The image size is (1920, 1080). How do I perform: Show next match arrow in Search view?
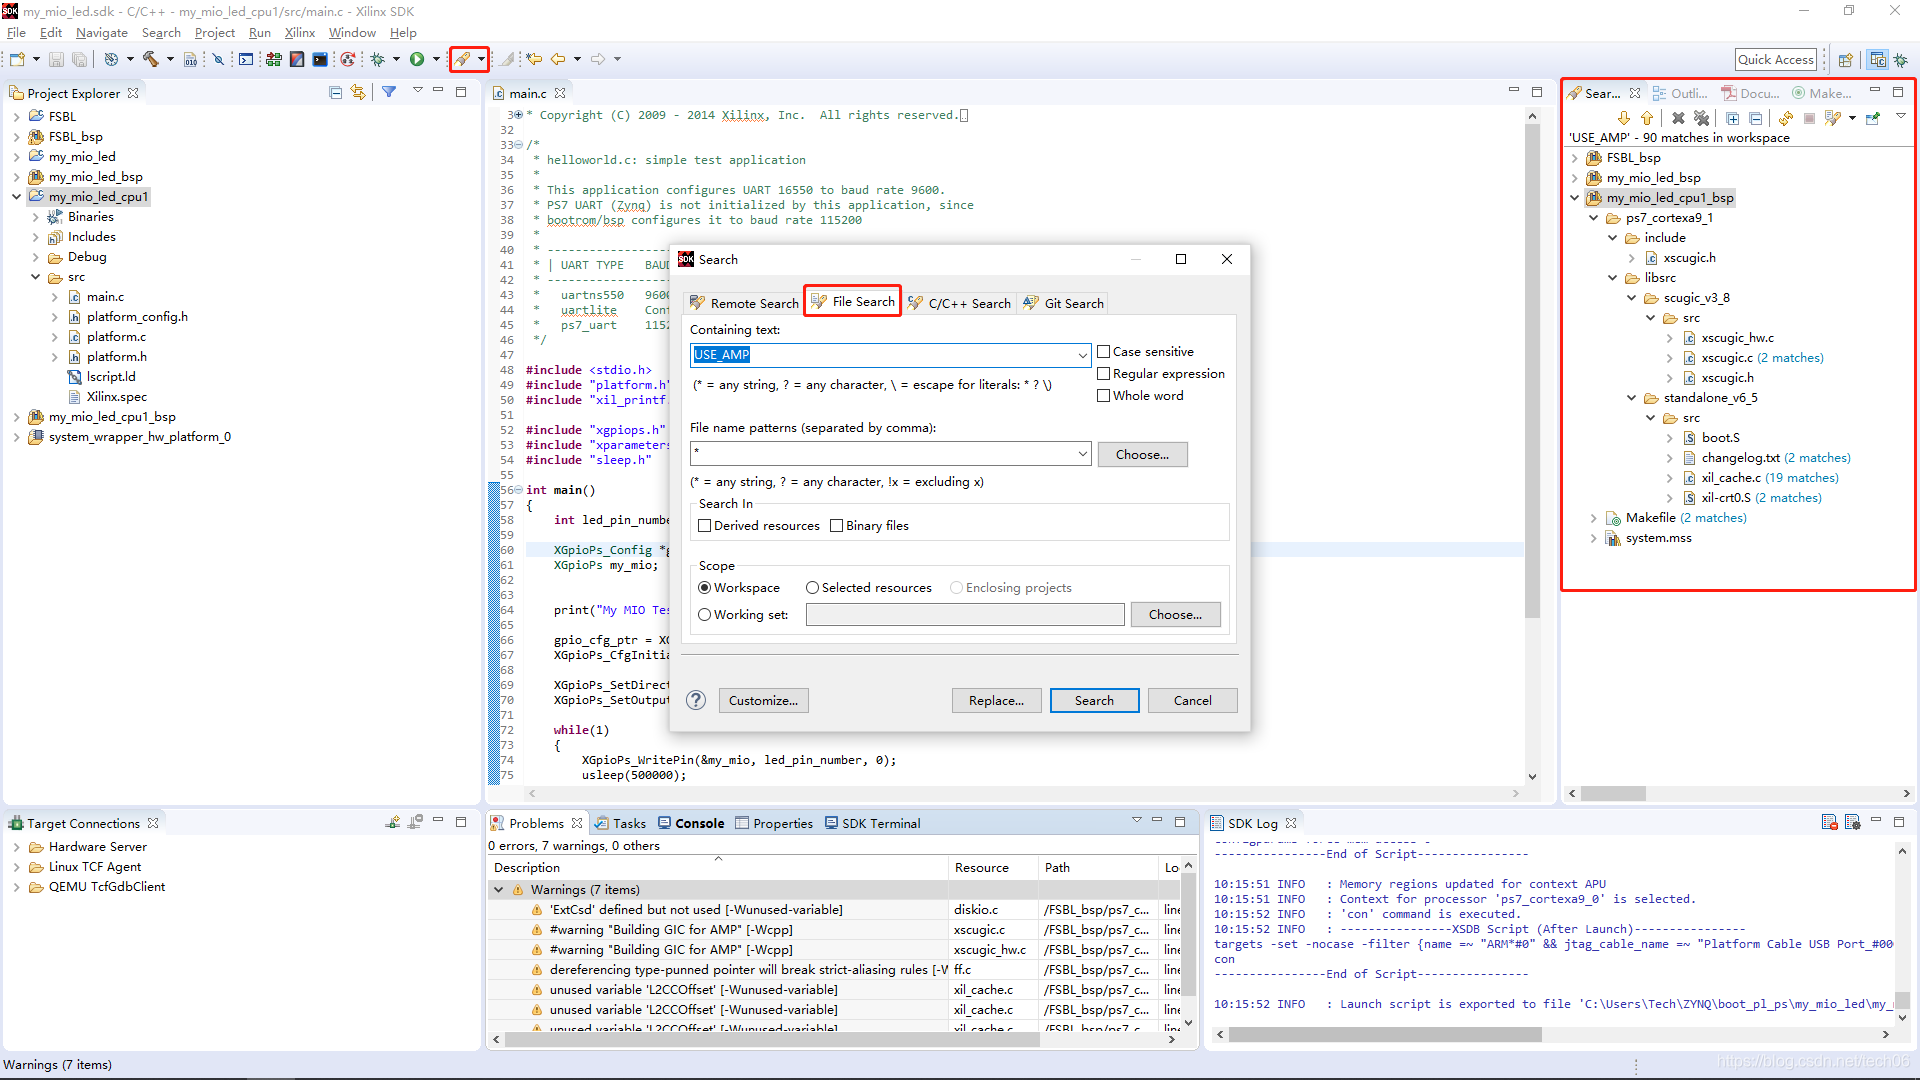[x=1624, y=118]
